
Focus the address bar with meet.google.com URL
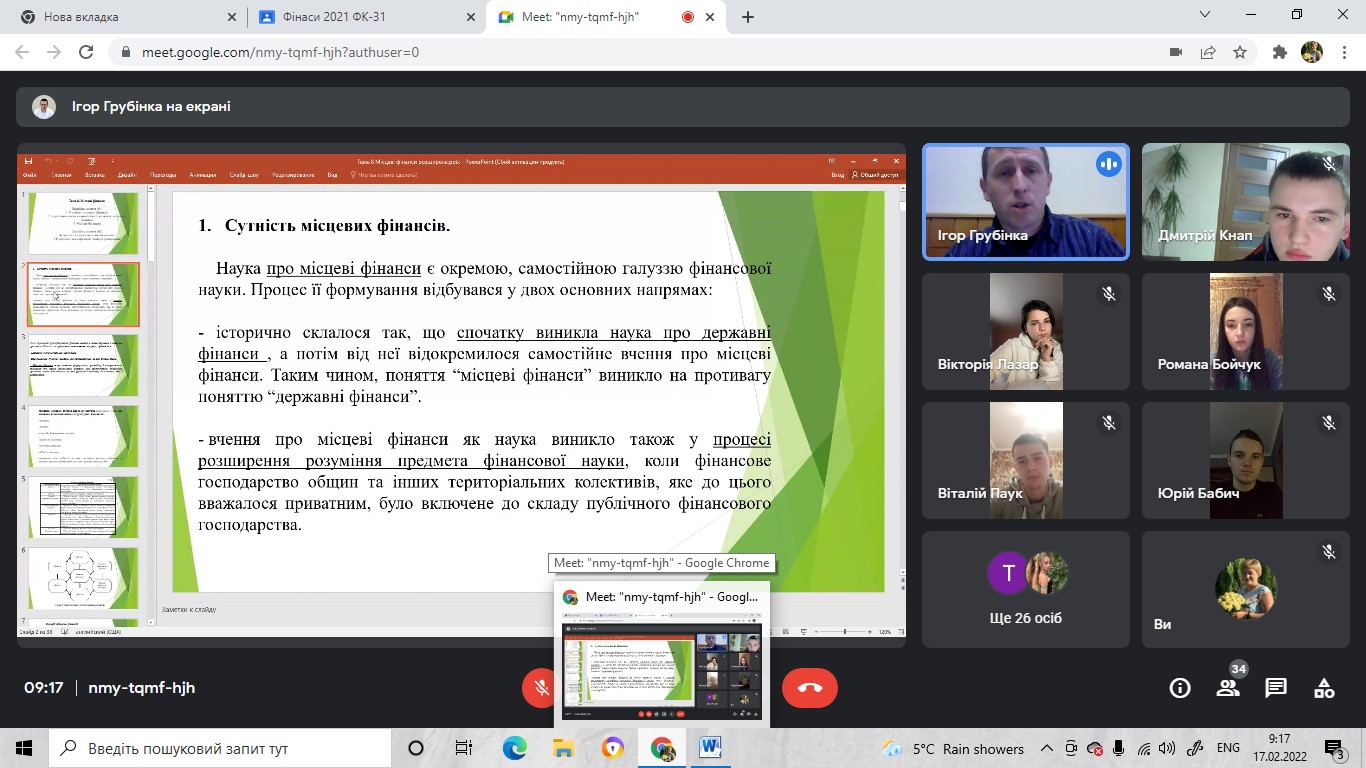point(640,53)
